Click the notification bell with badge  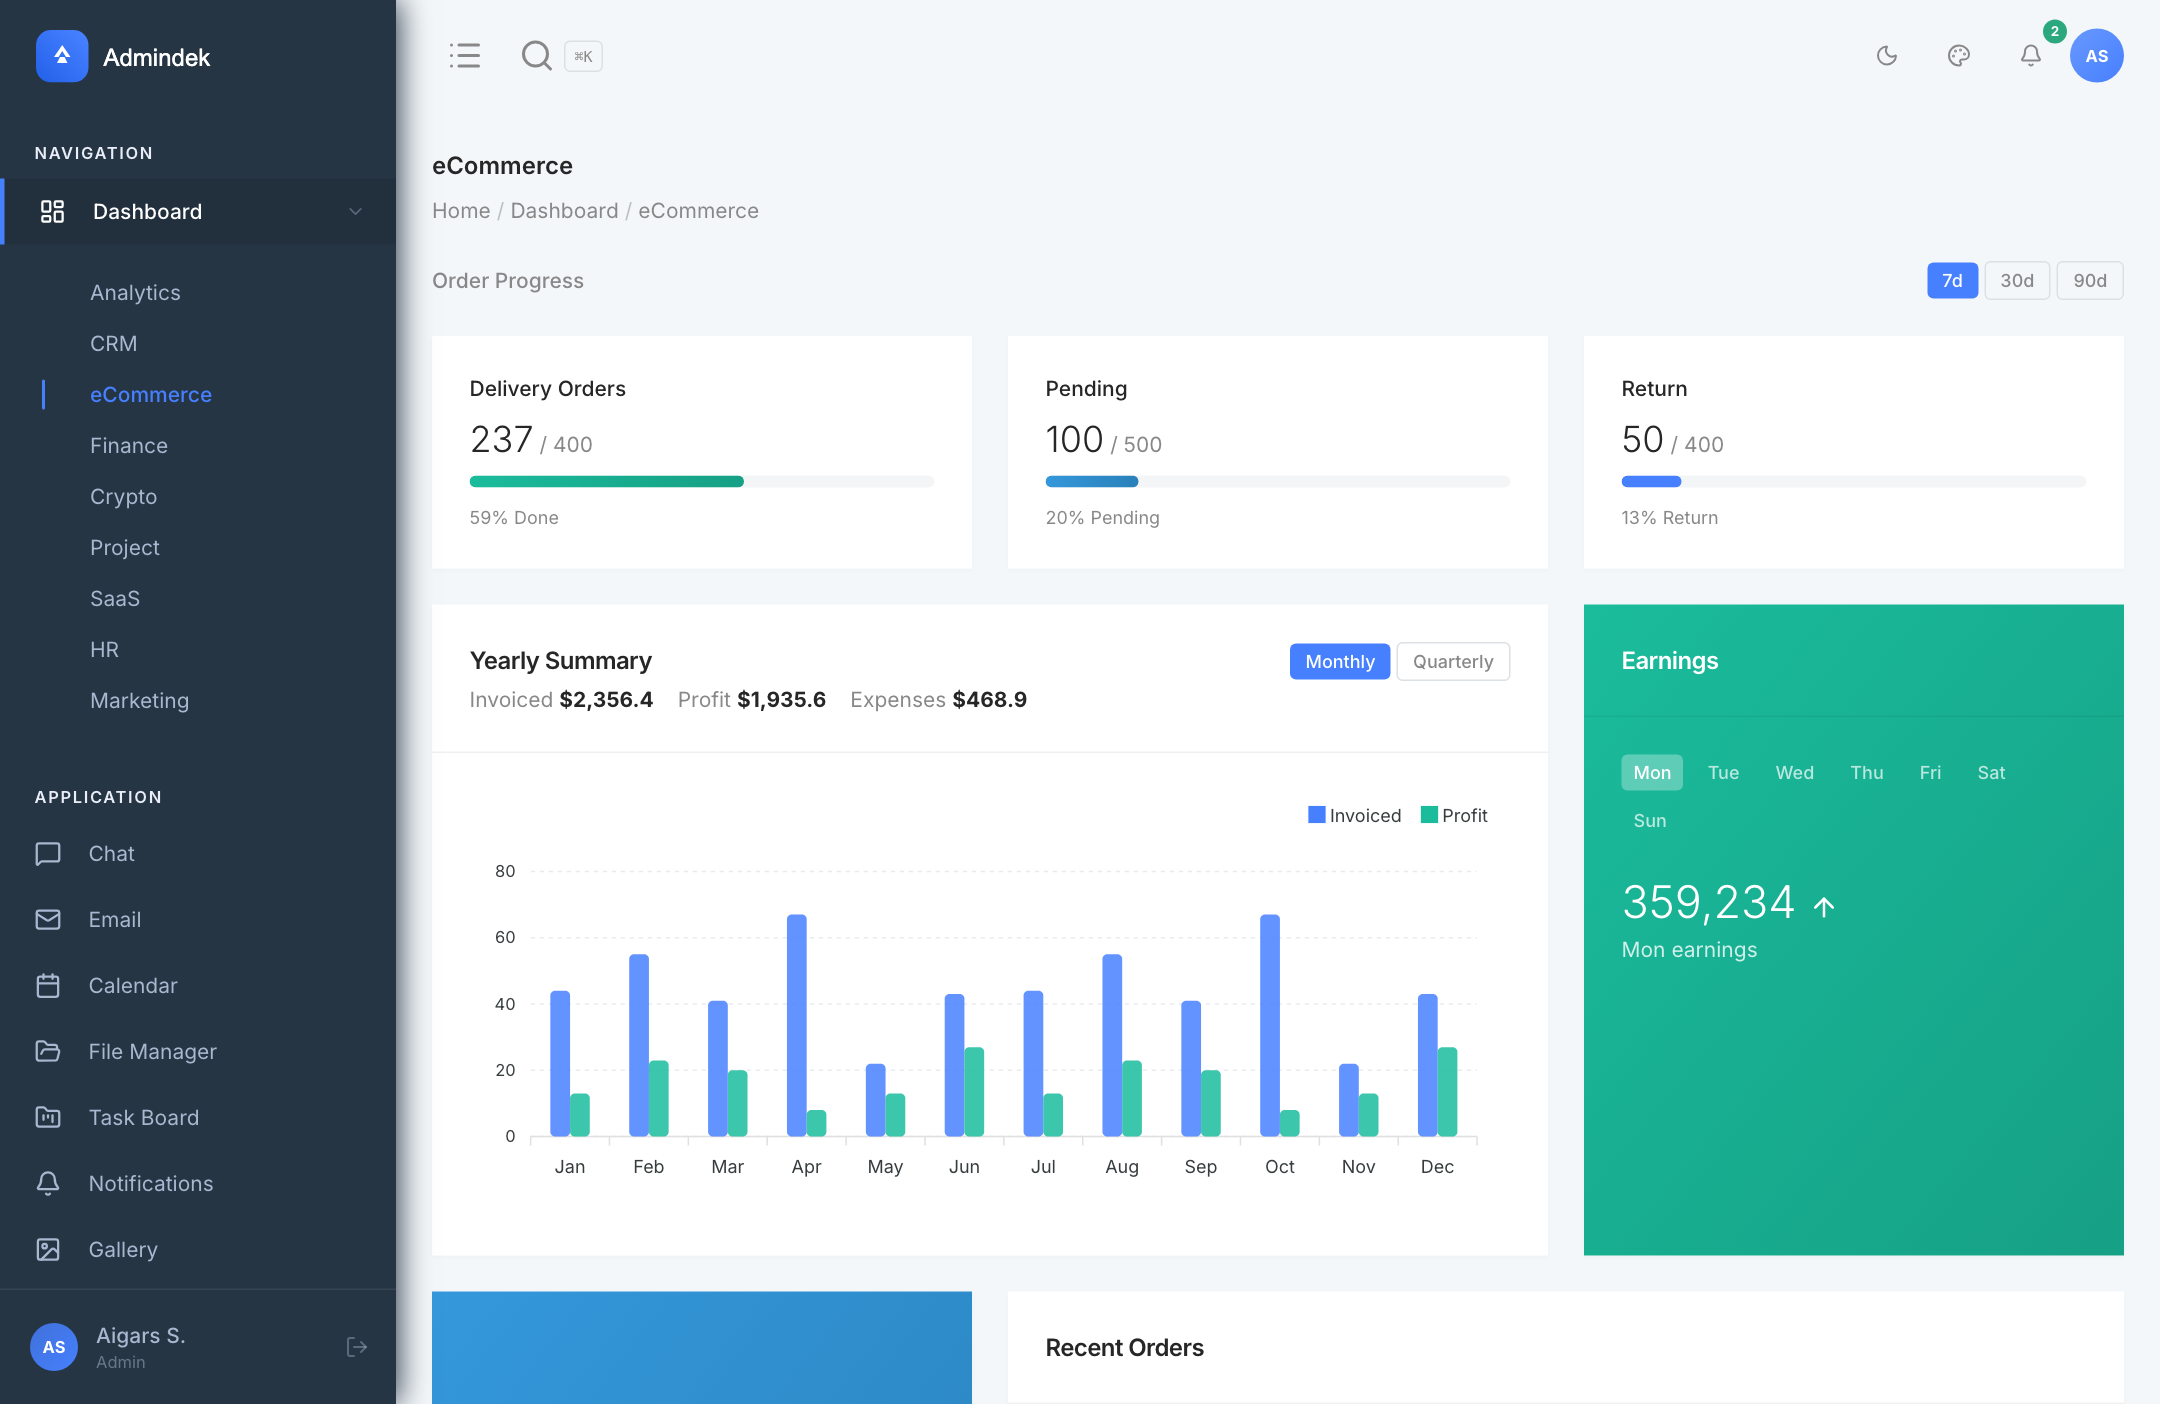point(2030,56)
